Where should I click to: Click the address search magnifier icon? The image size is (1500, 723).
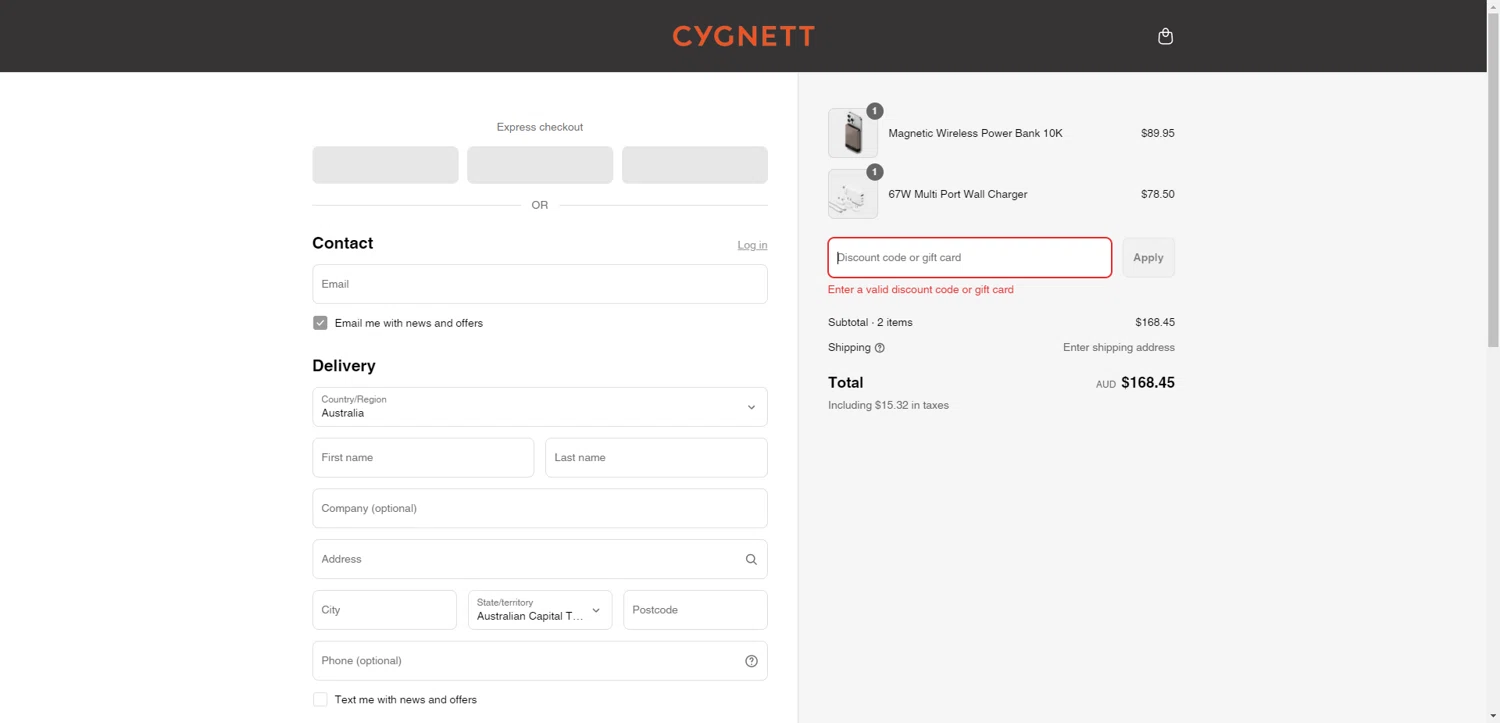[751, 559]
